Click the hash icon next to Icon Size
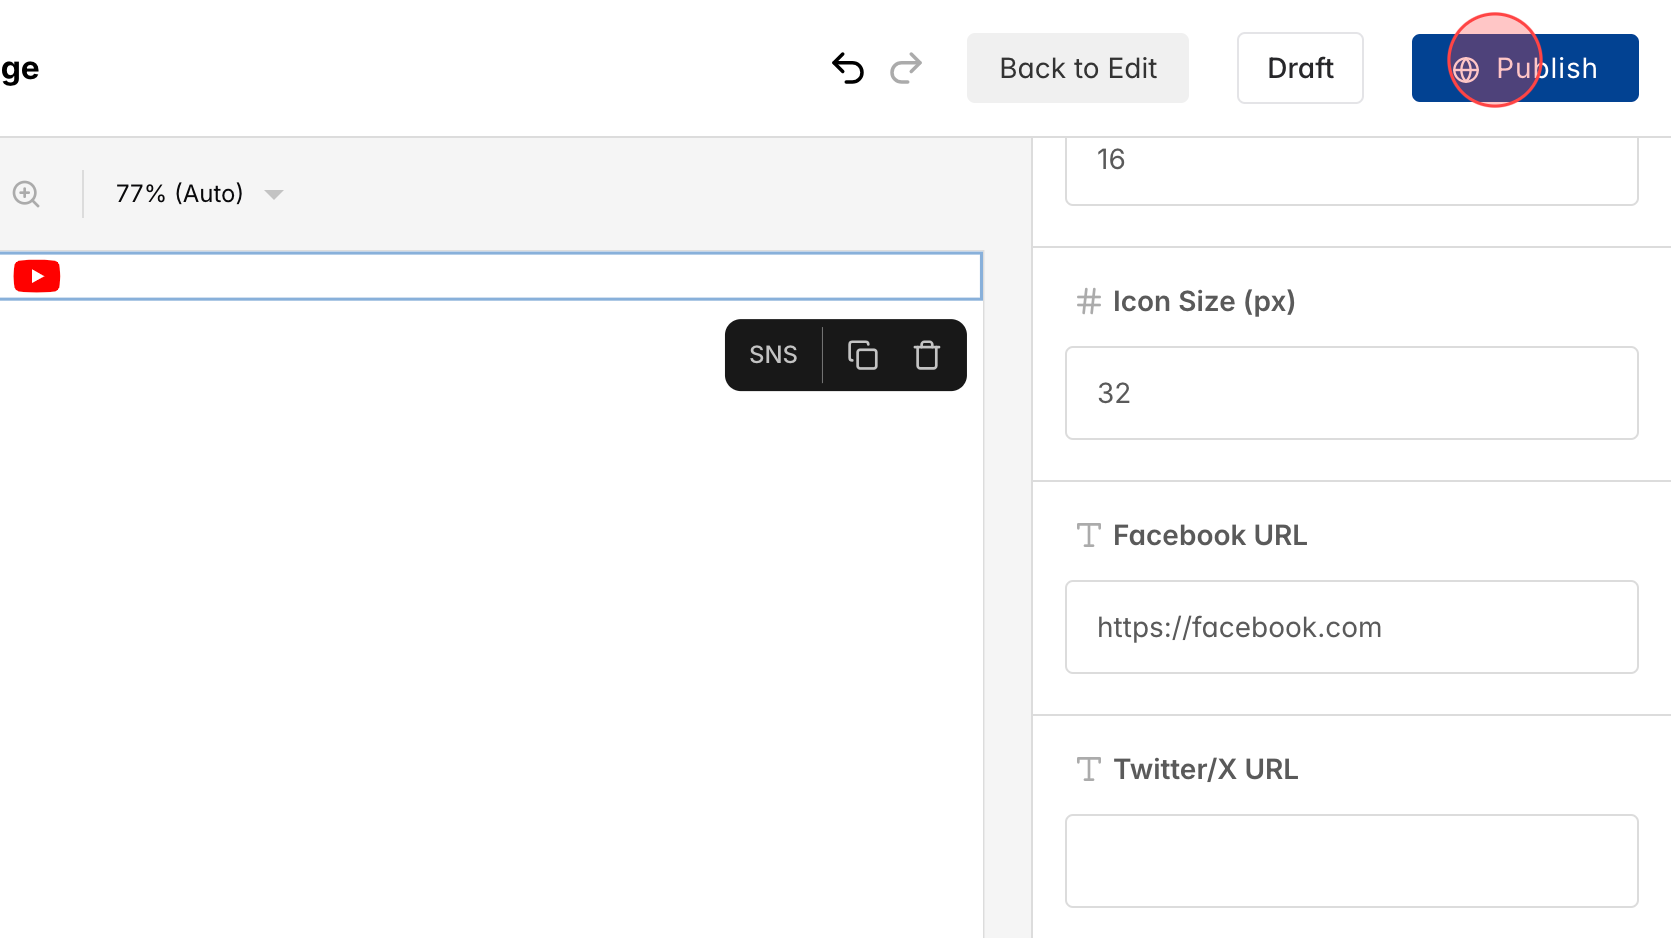This screenshot has width=1671, height=938. coord(1088,301)
